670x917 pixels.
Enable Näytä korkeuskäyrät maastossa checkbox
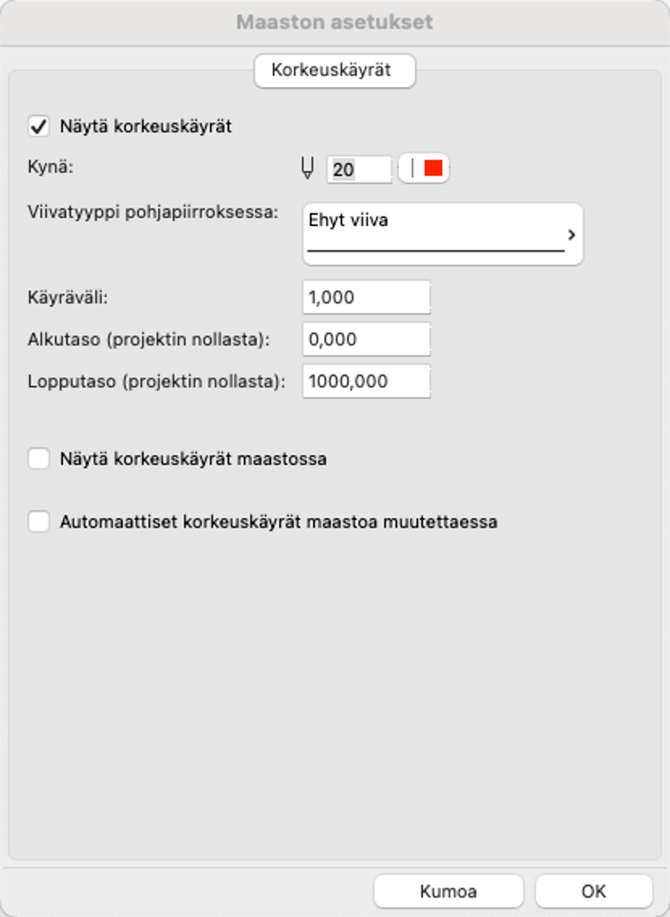(x=40, y=460)
